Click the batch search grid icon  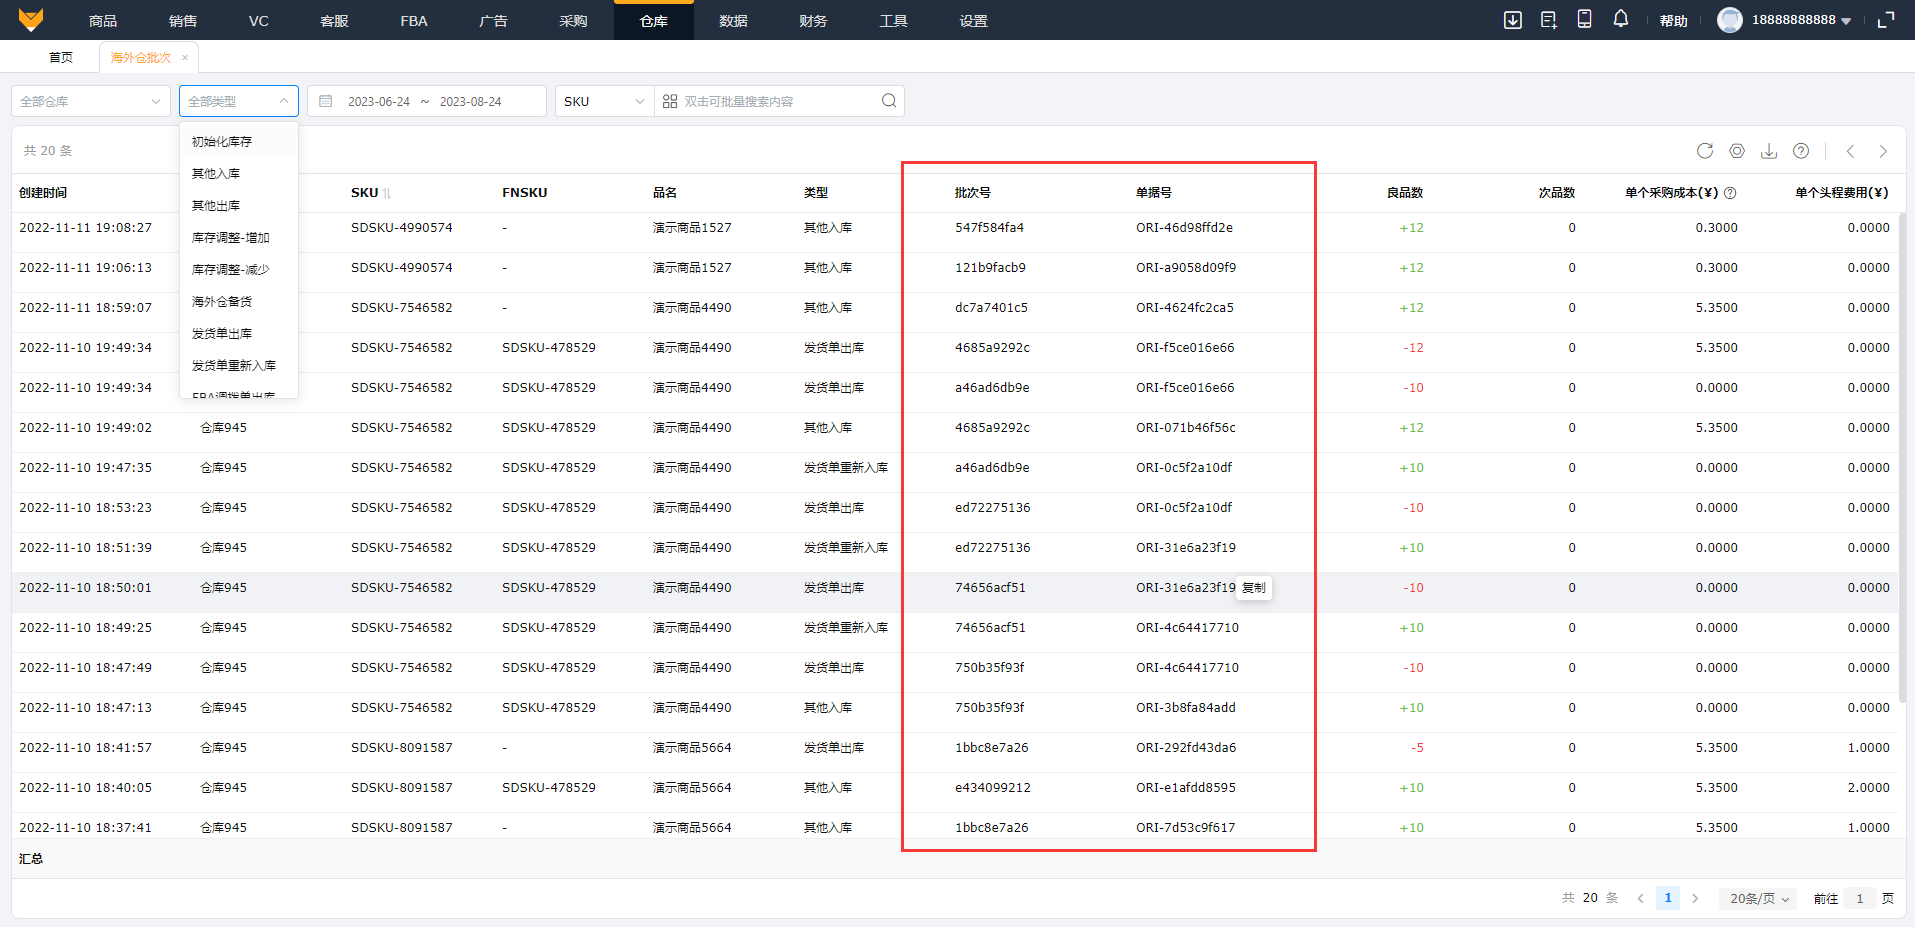tap(670, 101)
